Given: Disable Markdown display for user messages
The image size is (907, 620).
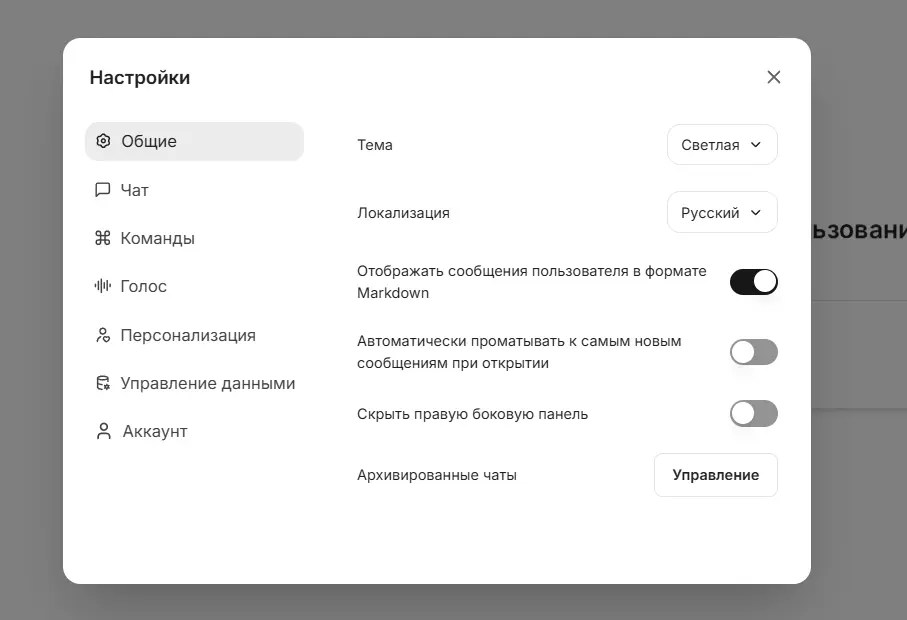Looking at the screenshot, I should [753, 282].
